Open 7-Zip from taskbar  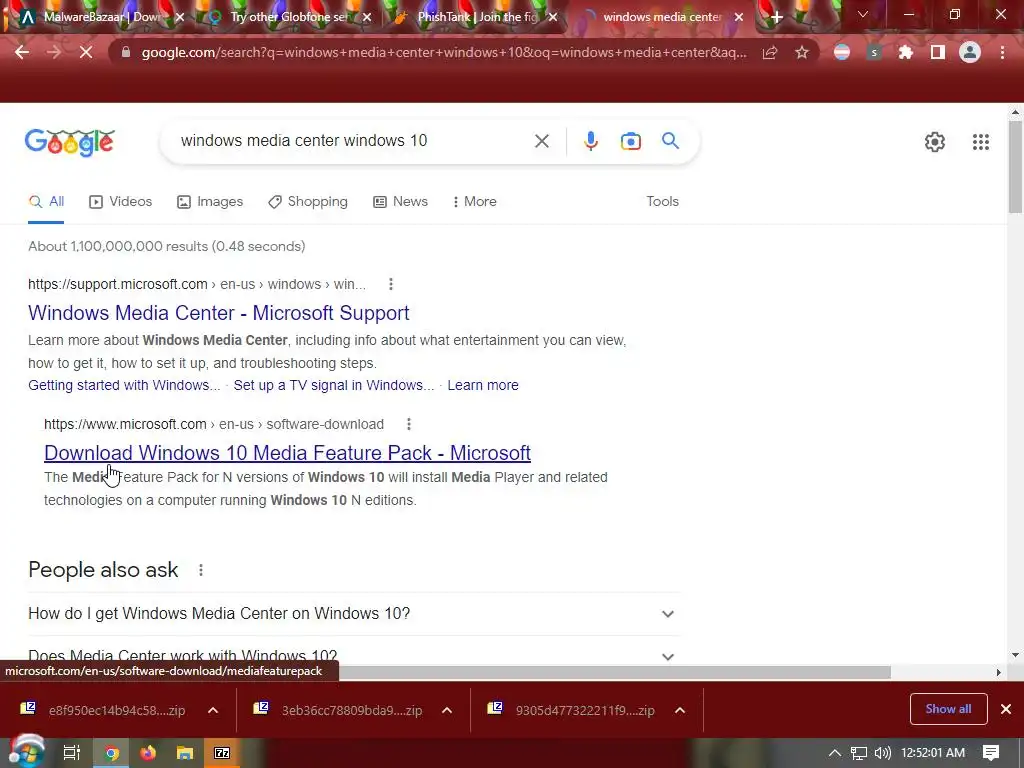point(222,753)
